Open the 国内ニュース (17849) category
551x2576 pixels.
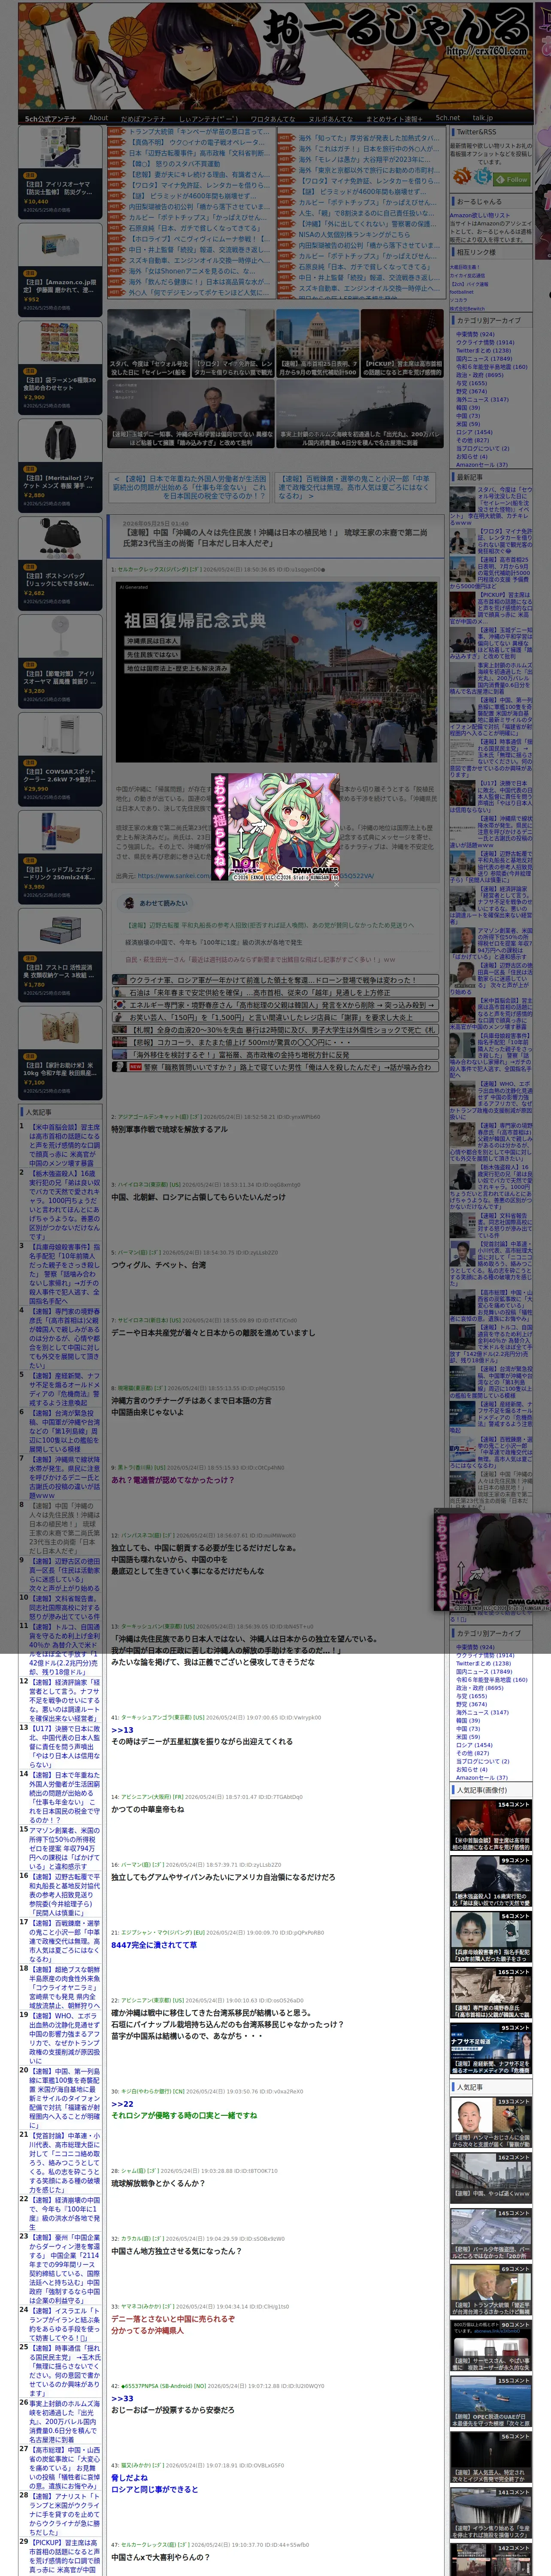point(484,359)
